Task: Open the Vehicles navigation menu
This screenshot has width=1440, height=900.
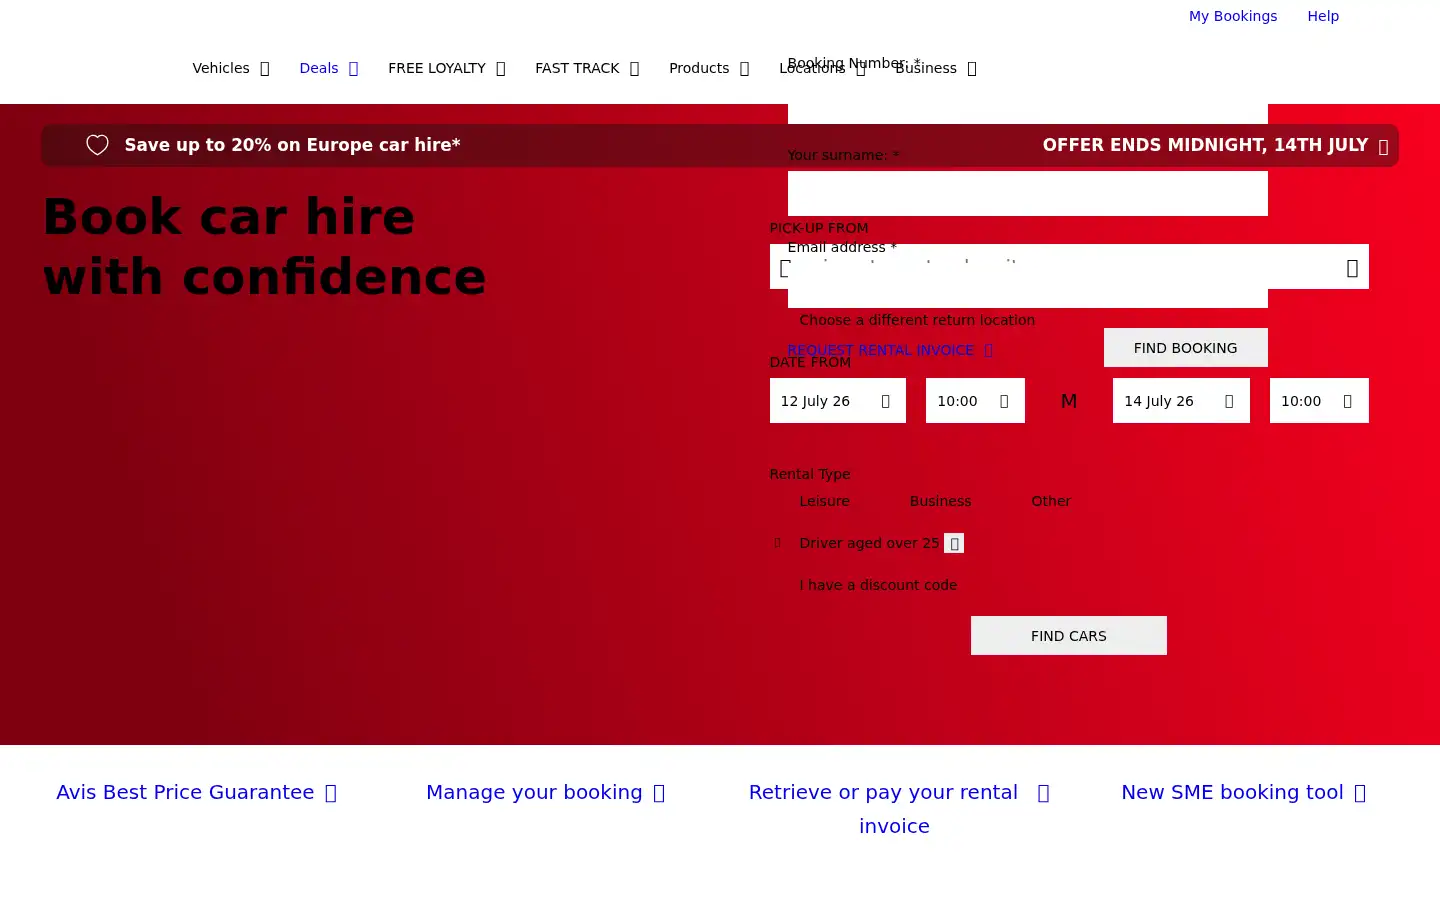Action: (x=231, y=68)
